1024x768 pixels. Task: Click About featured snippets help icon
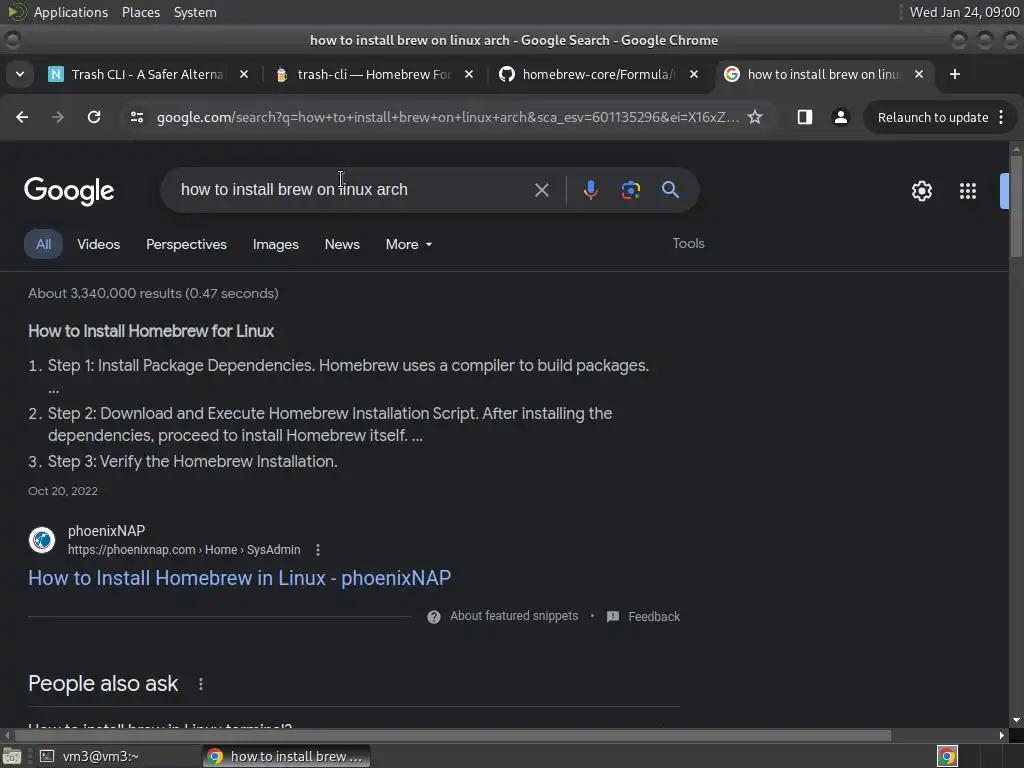click(x=434, y=616)
